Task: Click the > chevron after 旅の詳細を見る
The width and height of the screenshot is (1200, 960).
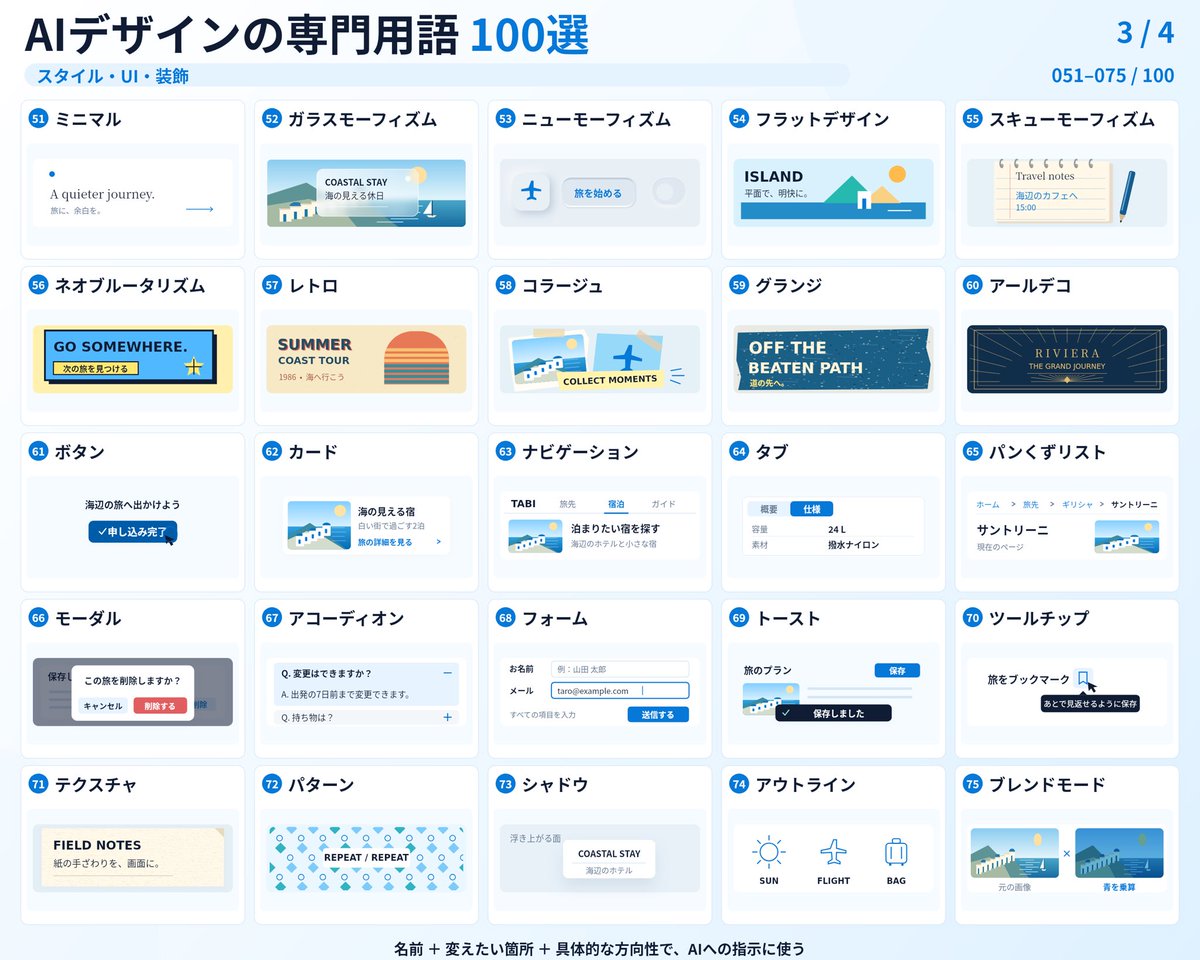Action: pyautogui.click(x=438, y=542)
